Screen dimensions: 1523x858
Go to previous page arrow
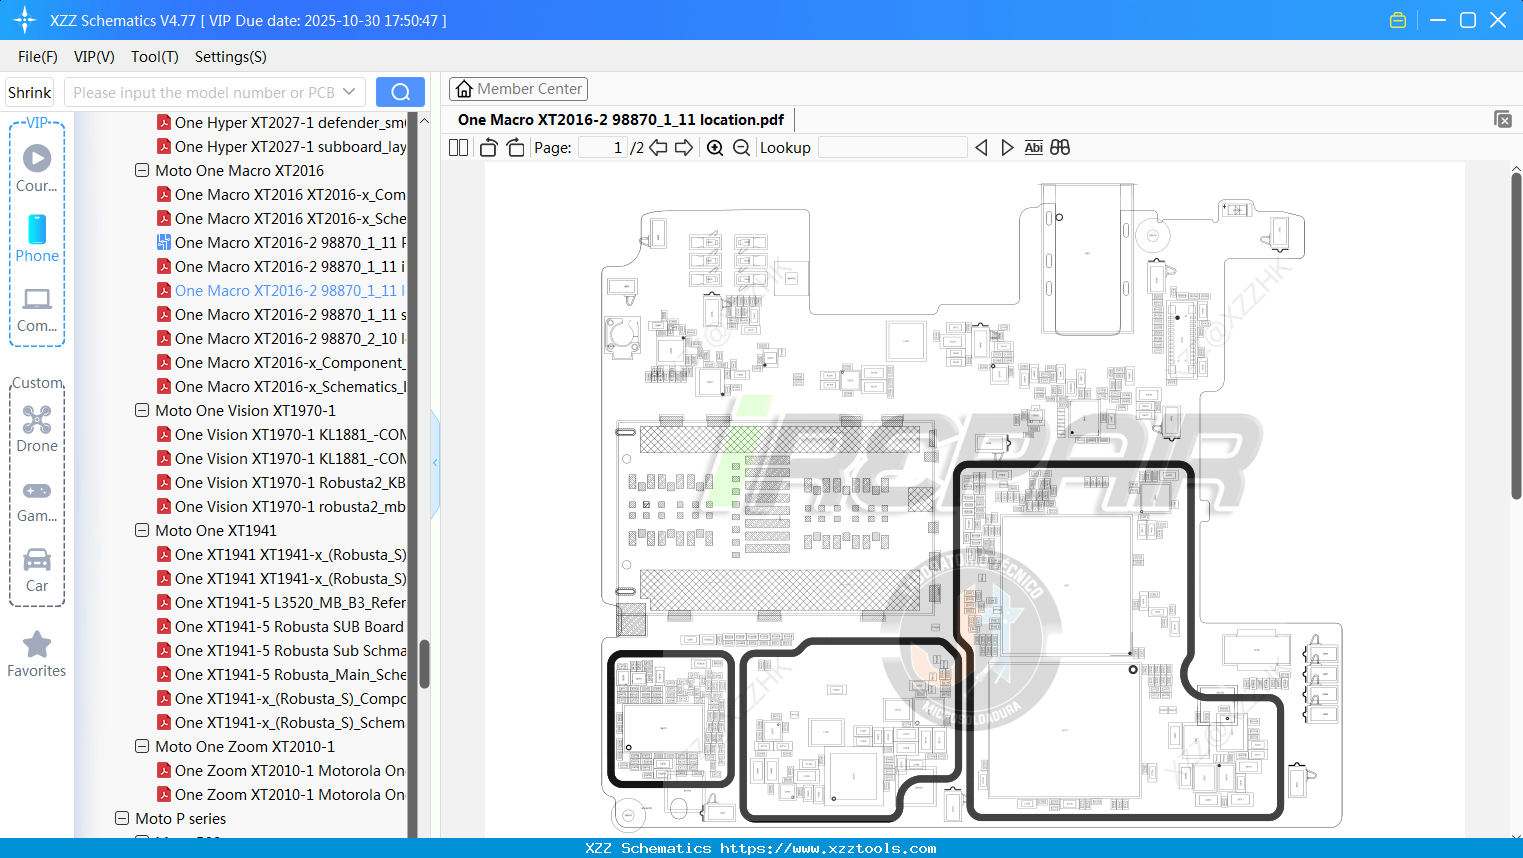658,148
